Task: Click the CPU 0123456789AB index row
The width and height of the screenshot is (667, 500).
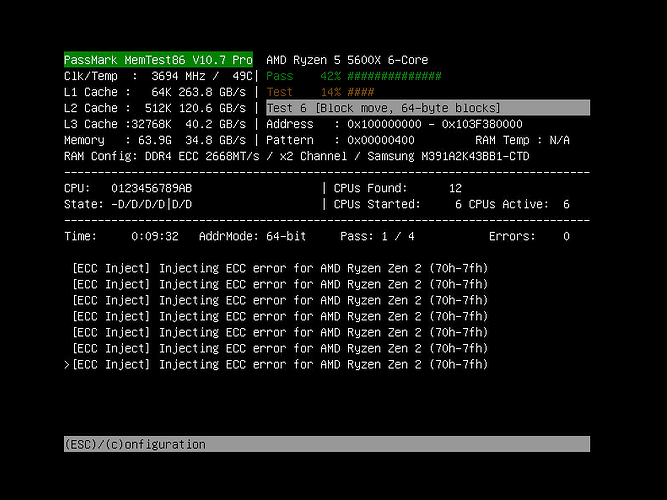Action: pyautogui.click(x=128, y=188)
